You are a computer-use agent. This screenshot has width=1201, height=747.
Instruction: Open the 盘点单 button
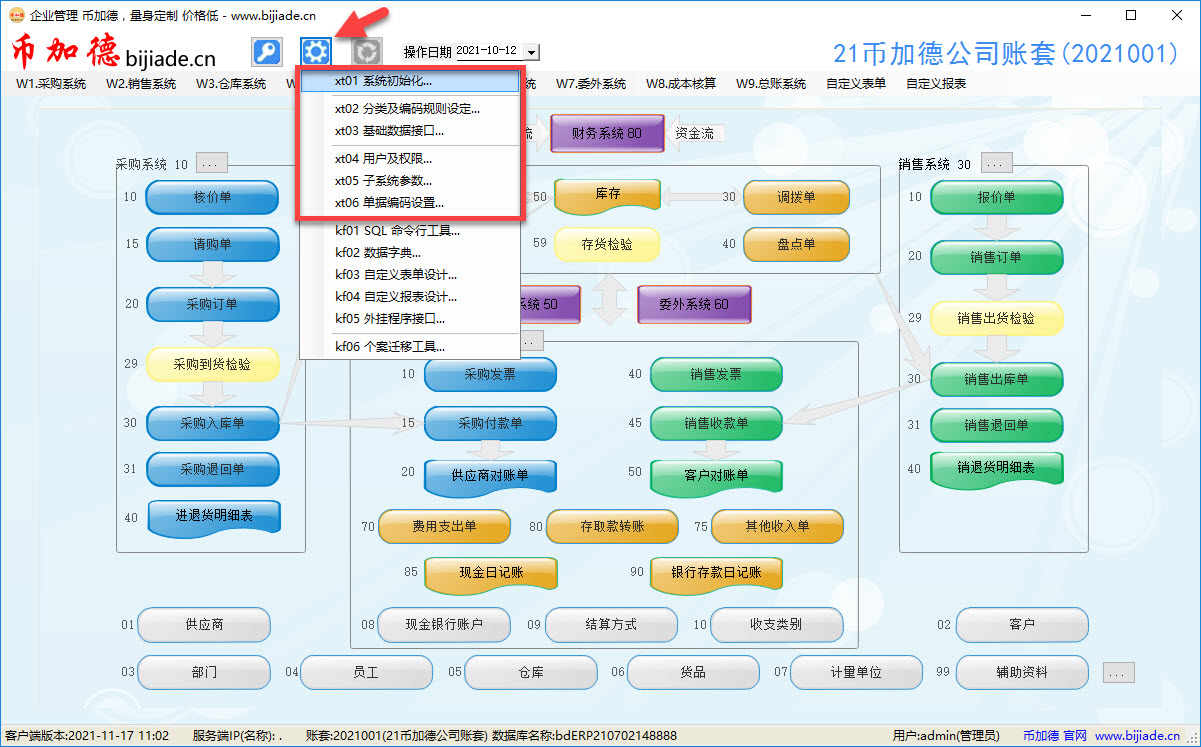tap(797, 244)
